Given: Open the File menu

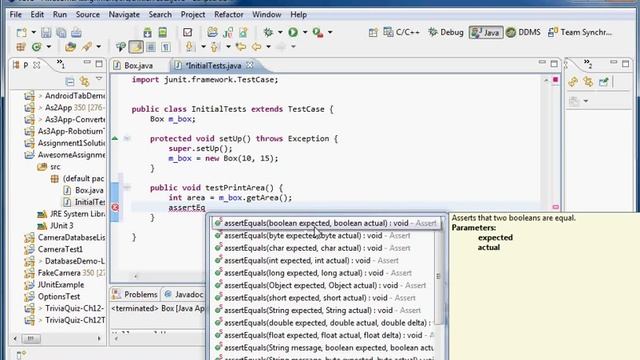Looking at the screenshot, I should tap(16, 15).
